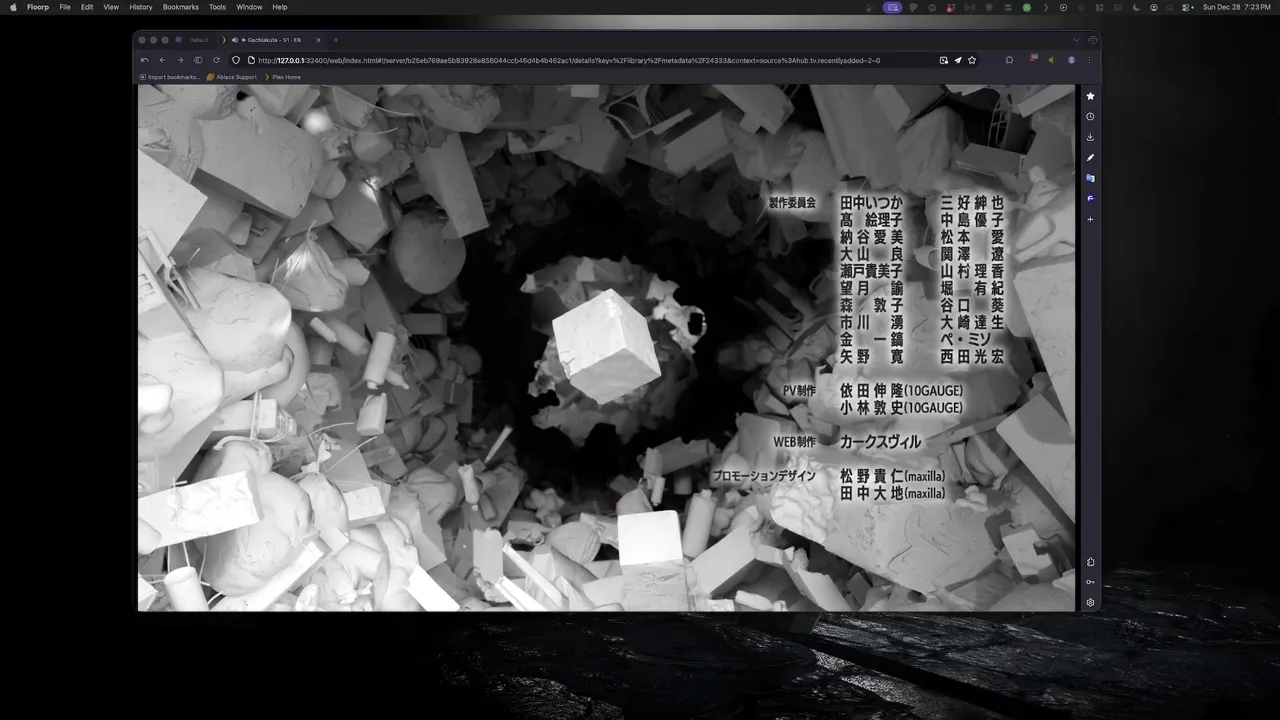Image resolution: width=1280 pixels, height=720 pixels.
Task: Open the Ablaze Support bookmark
Action: [232, 77]
